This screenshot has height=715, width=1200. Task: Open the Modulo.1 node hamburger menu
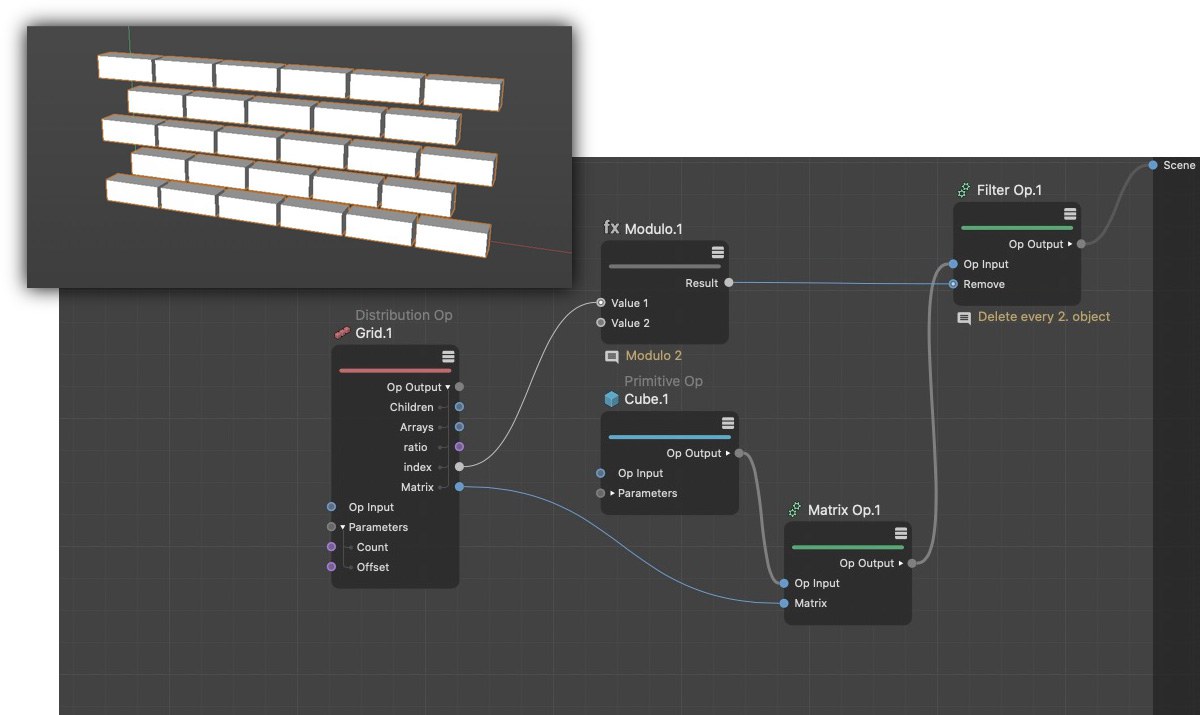coord(717,252)
